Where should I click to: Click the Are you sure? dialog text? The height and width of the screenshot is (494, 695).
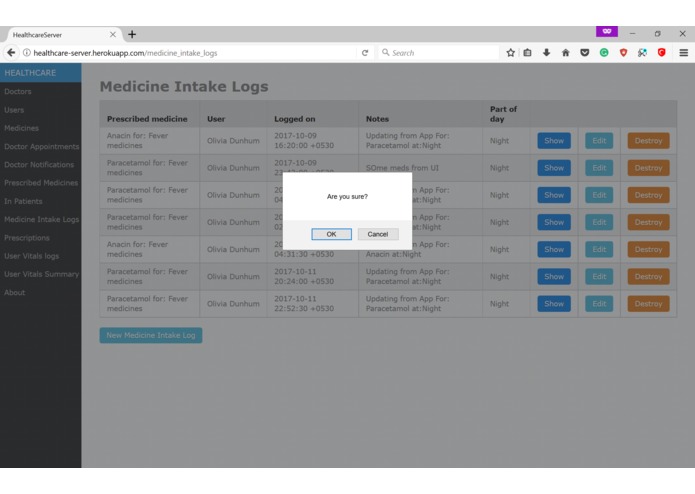[347, 196]
